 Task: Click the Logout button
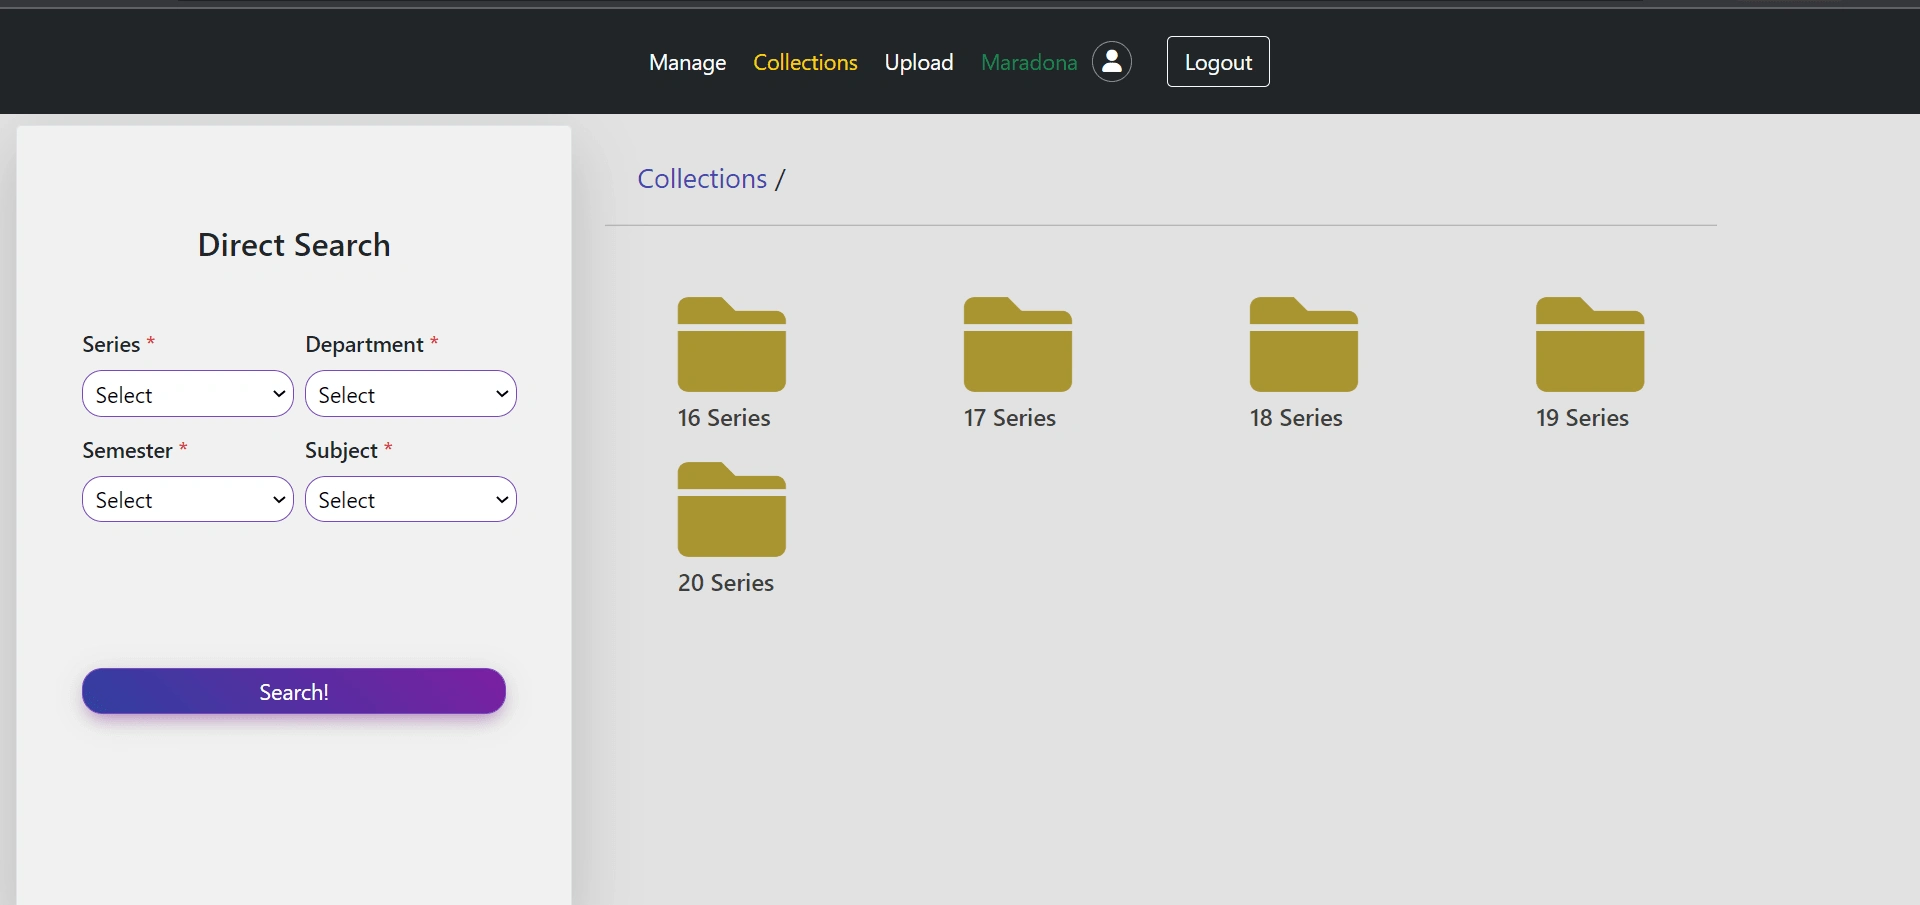(1217, 62)
